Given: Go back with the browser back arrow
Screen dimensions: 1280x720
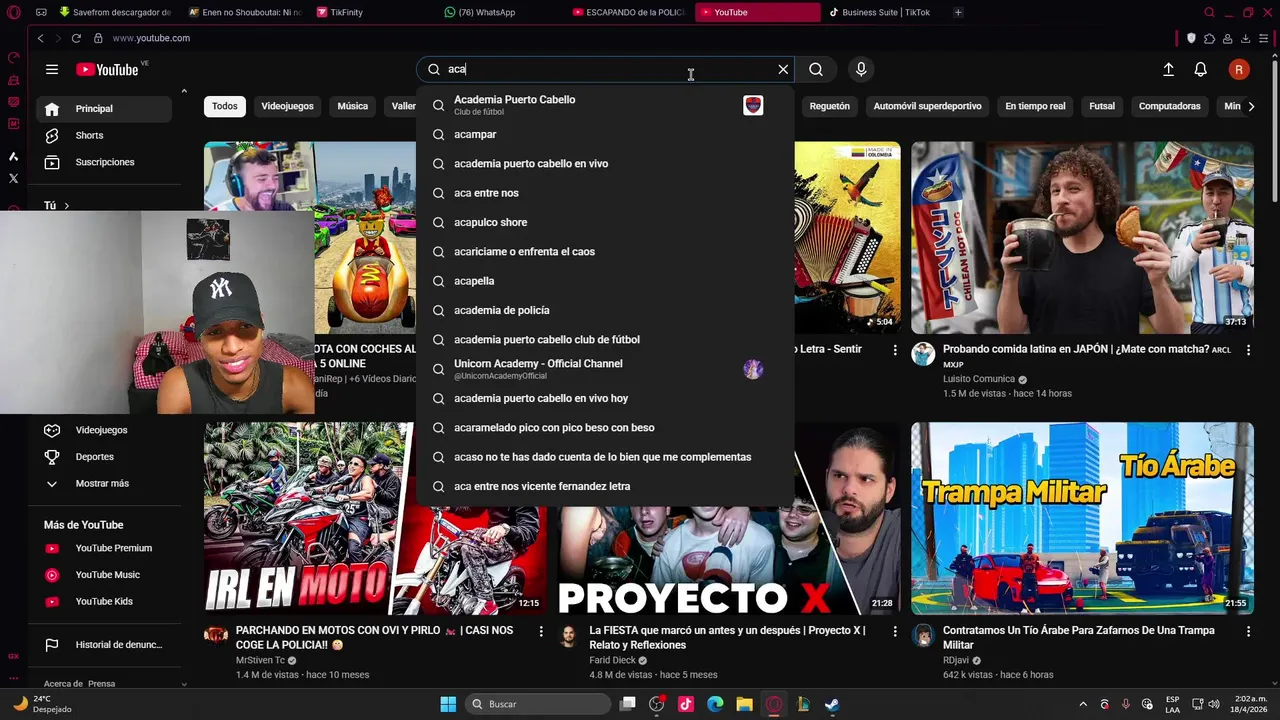Looking at the screenshot, I should coord(40,38).
